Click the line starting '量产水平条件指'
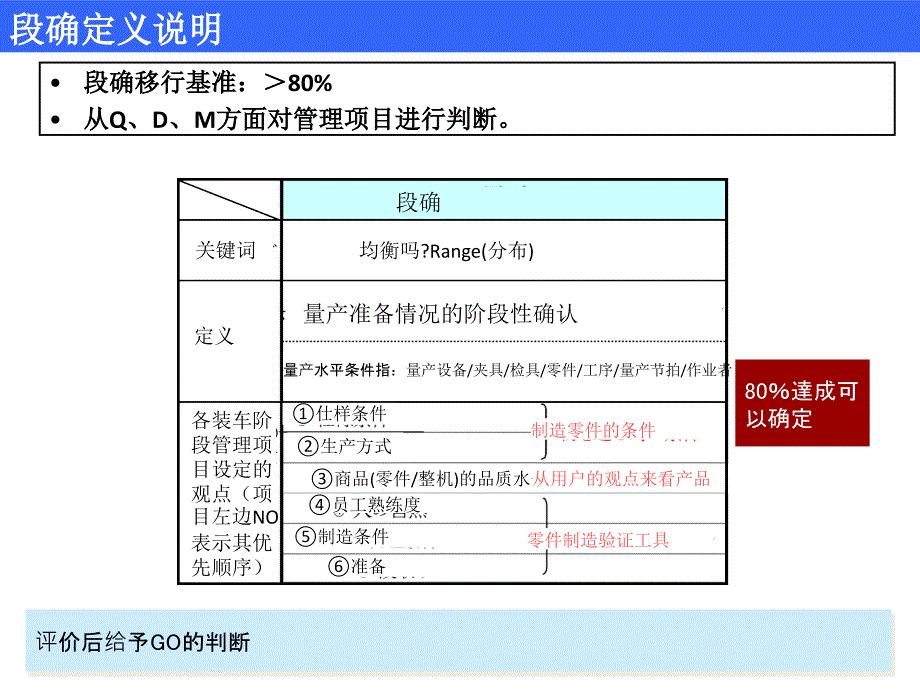920x690 pixels. click(507, 370)
